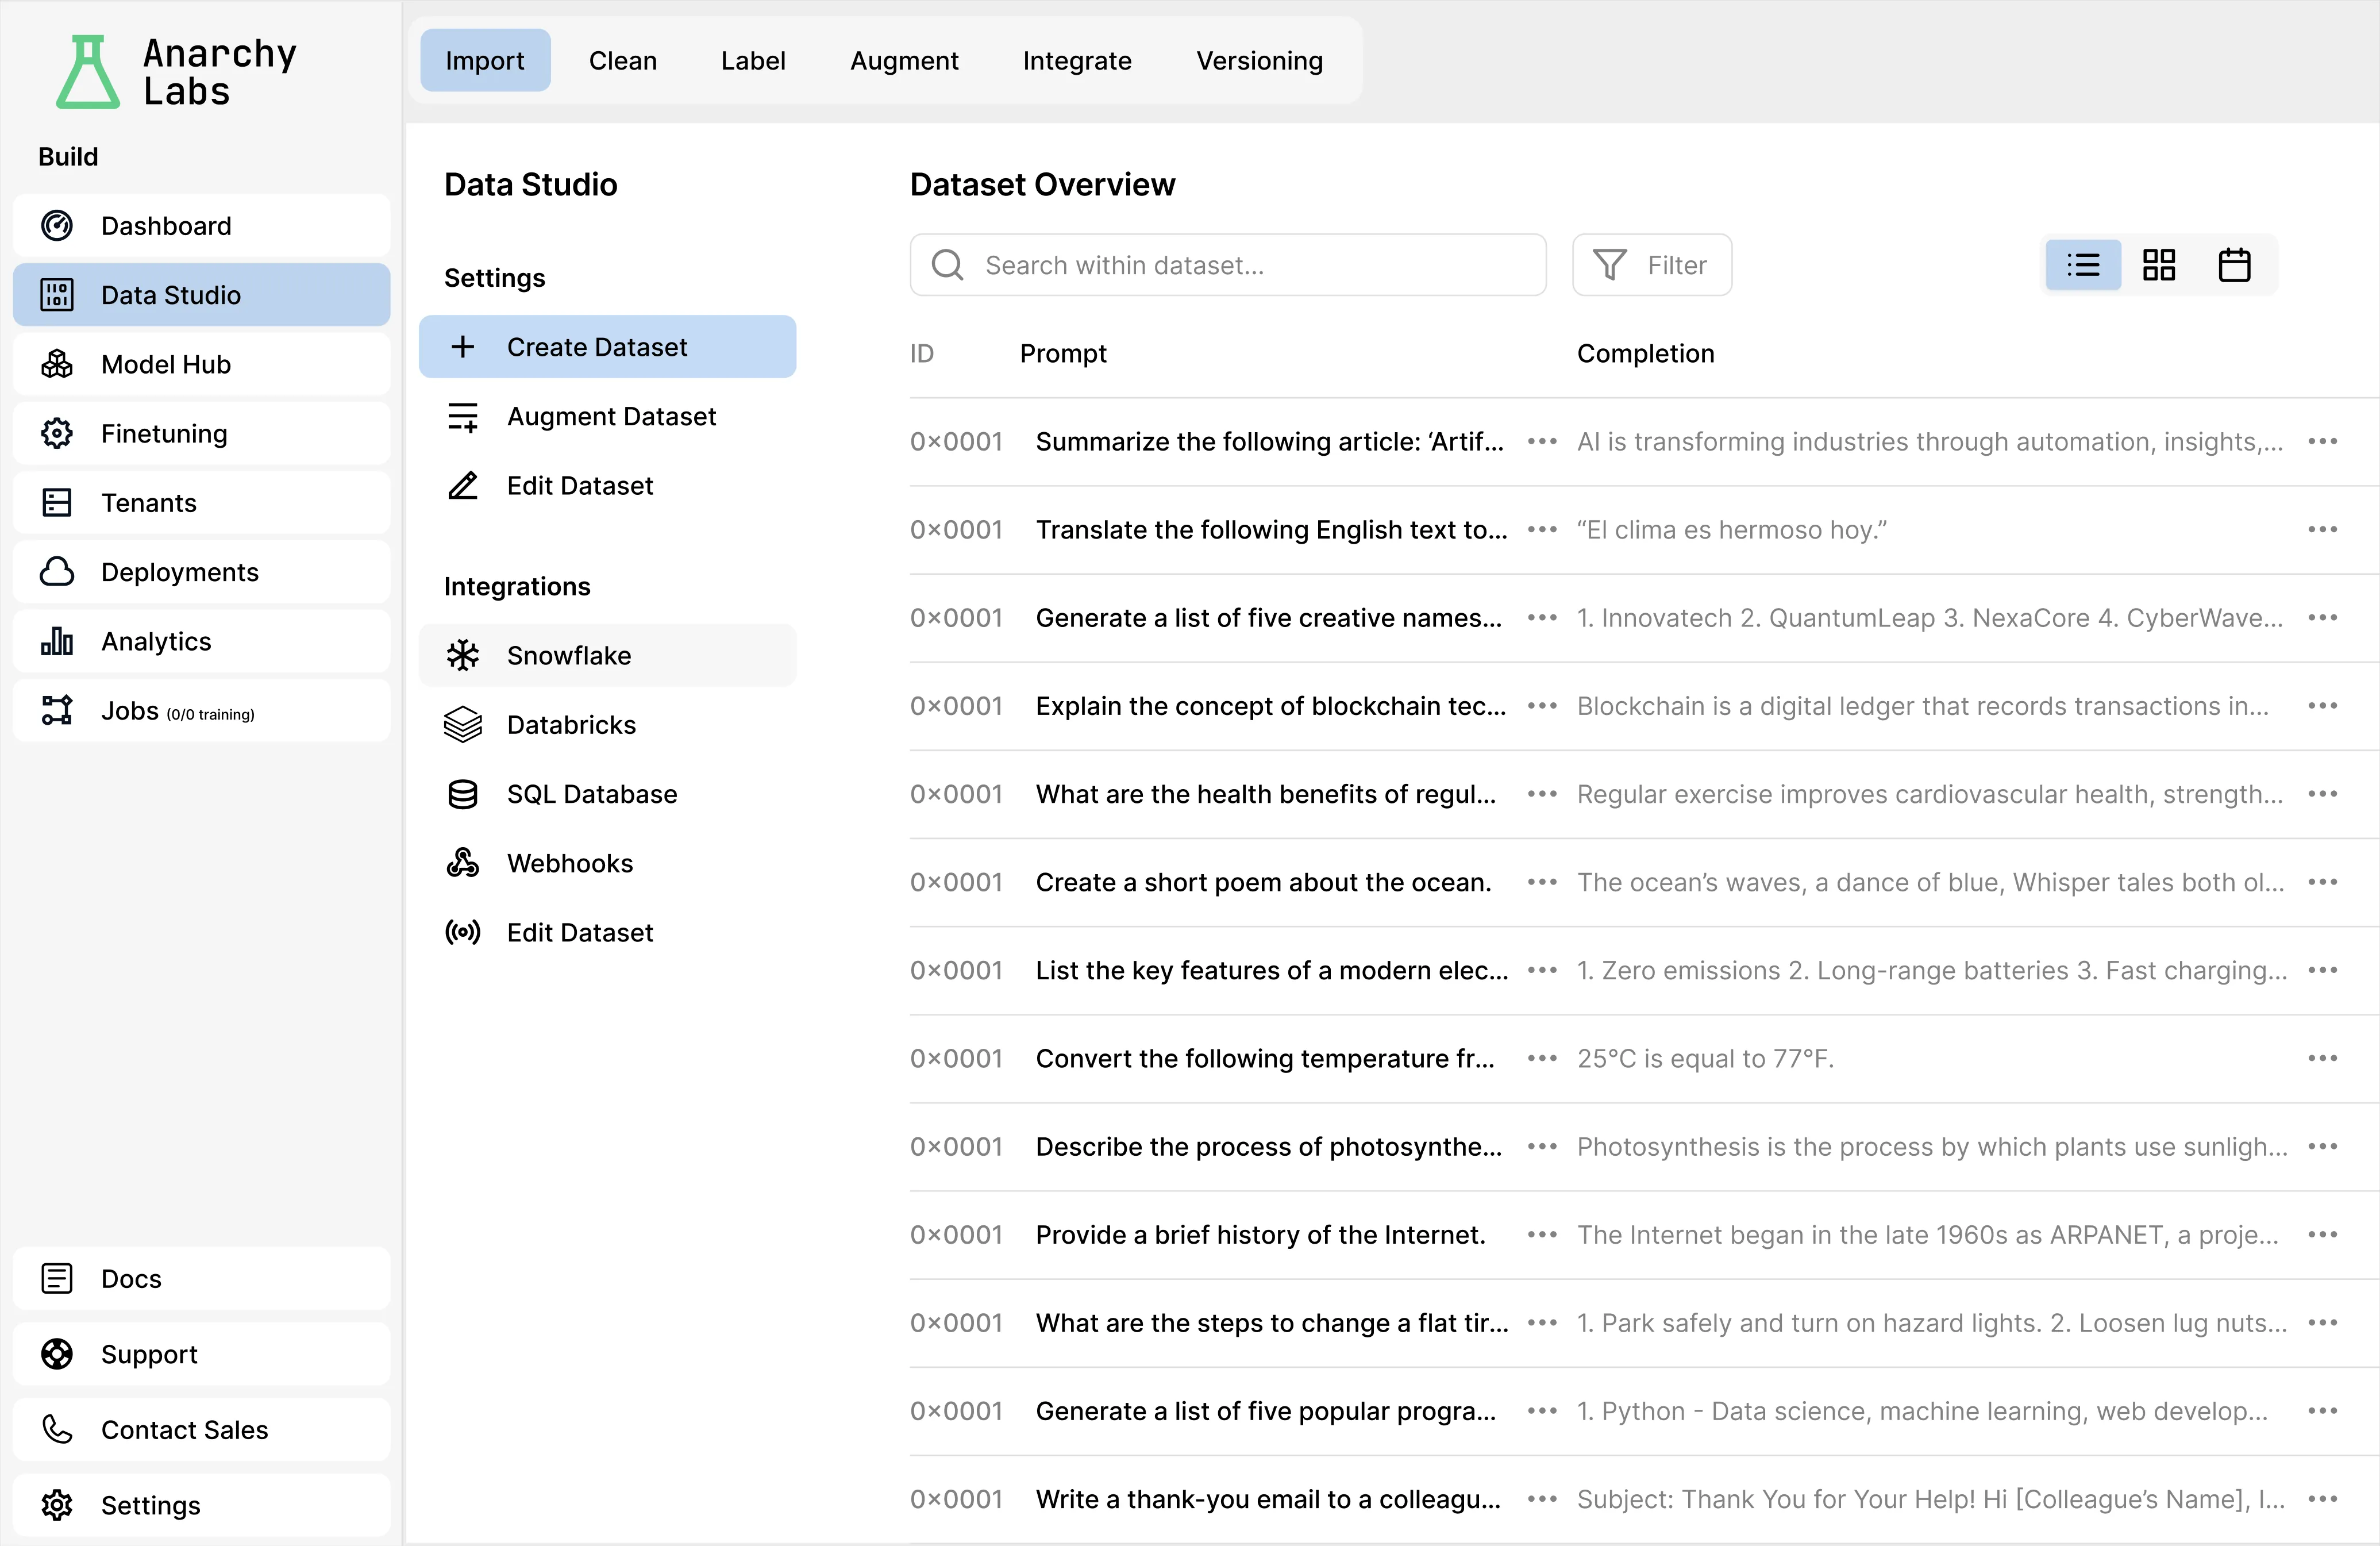The image size is (2380, 1546).
Task: Expand prompt ellipsis for thank-you email row
Action: [1542, 1499]
